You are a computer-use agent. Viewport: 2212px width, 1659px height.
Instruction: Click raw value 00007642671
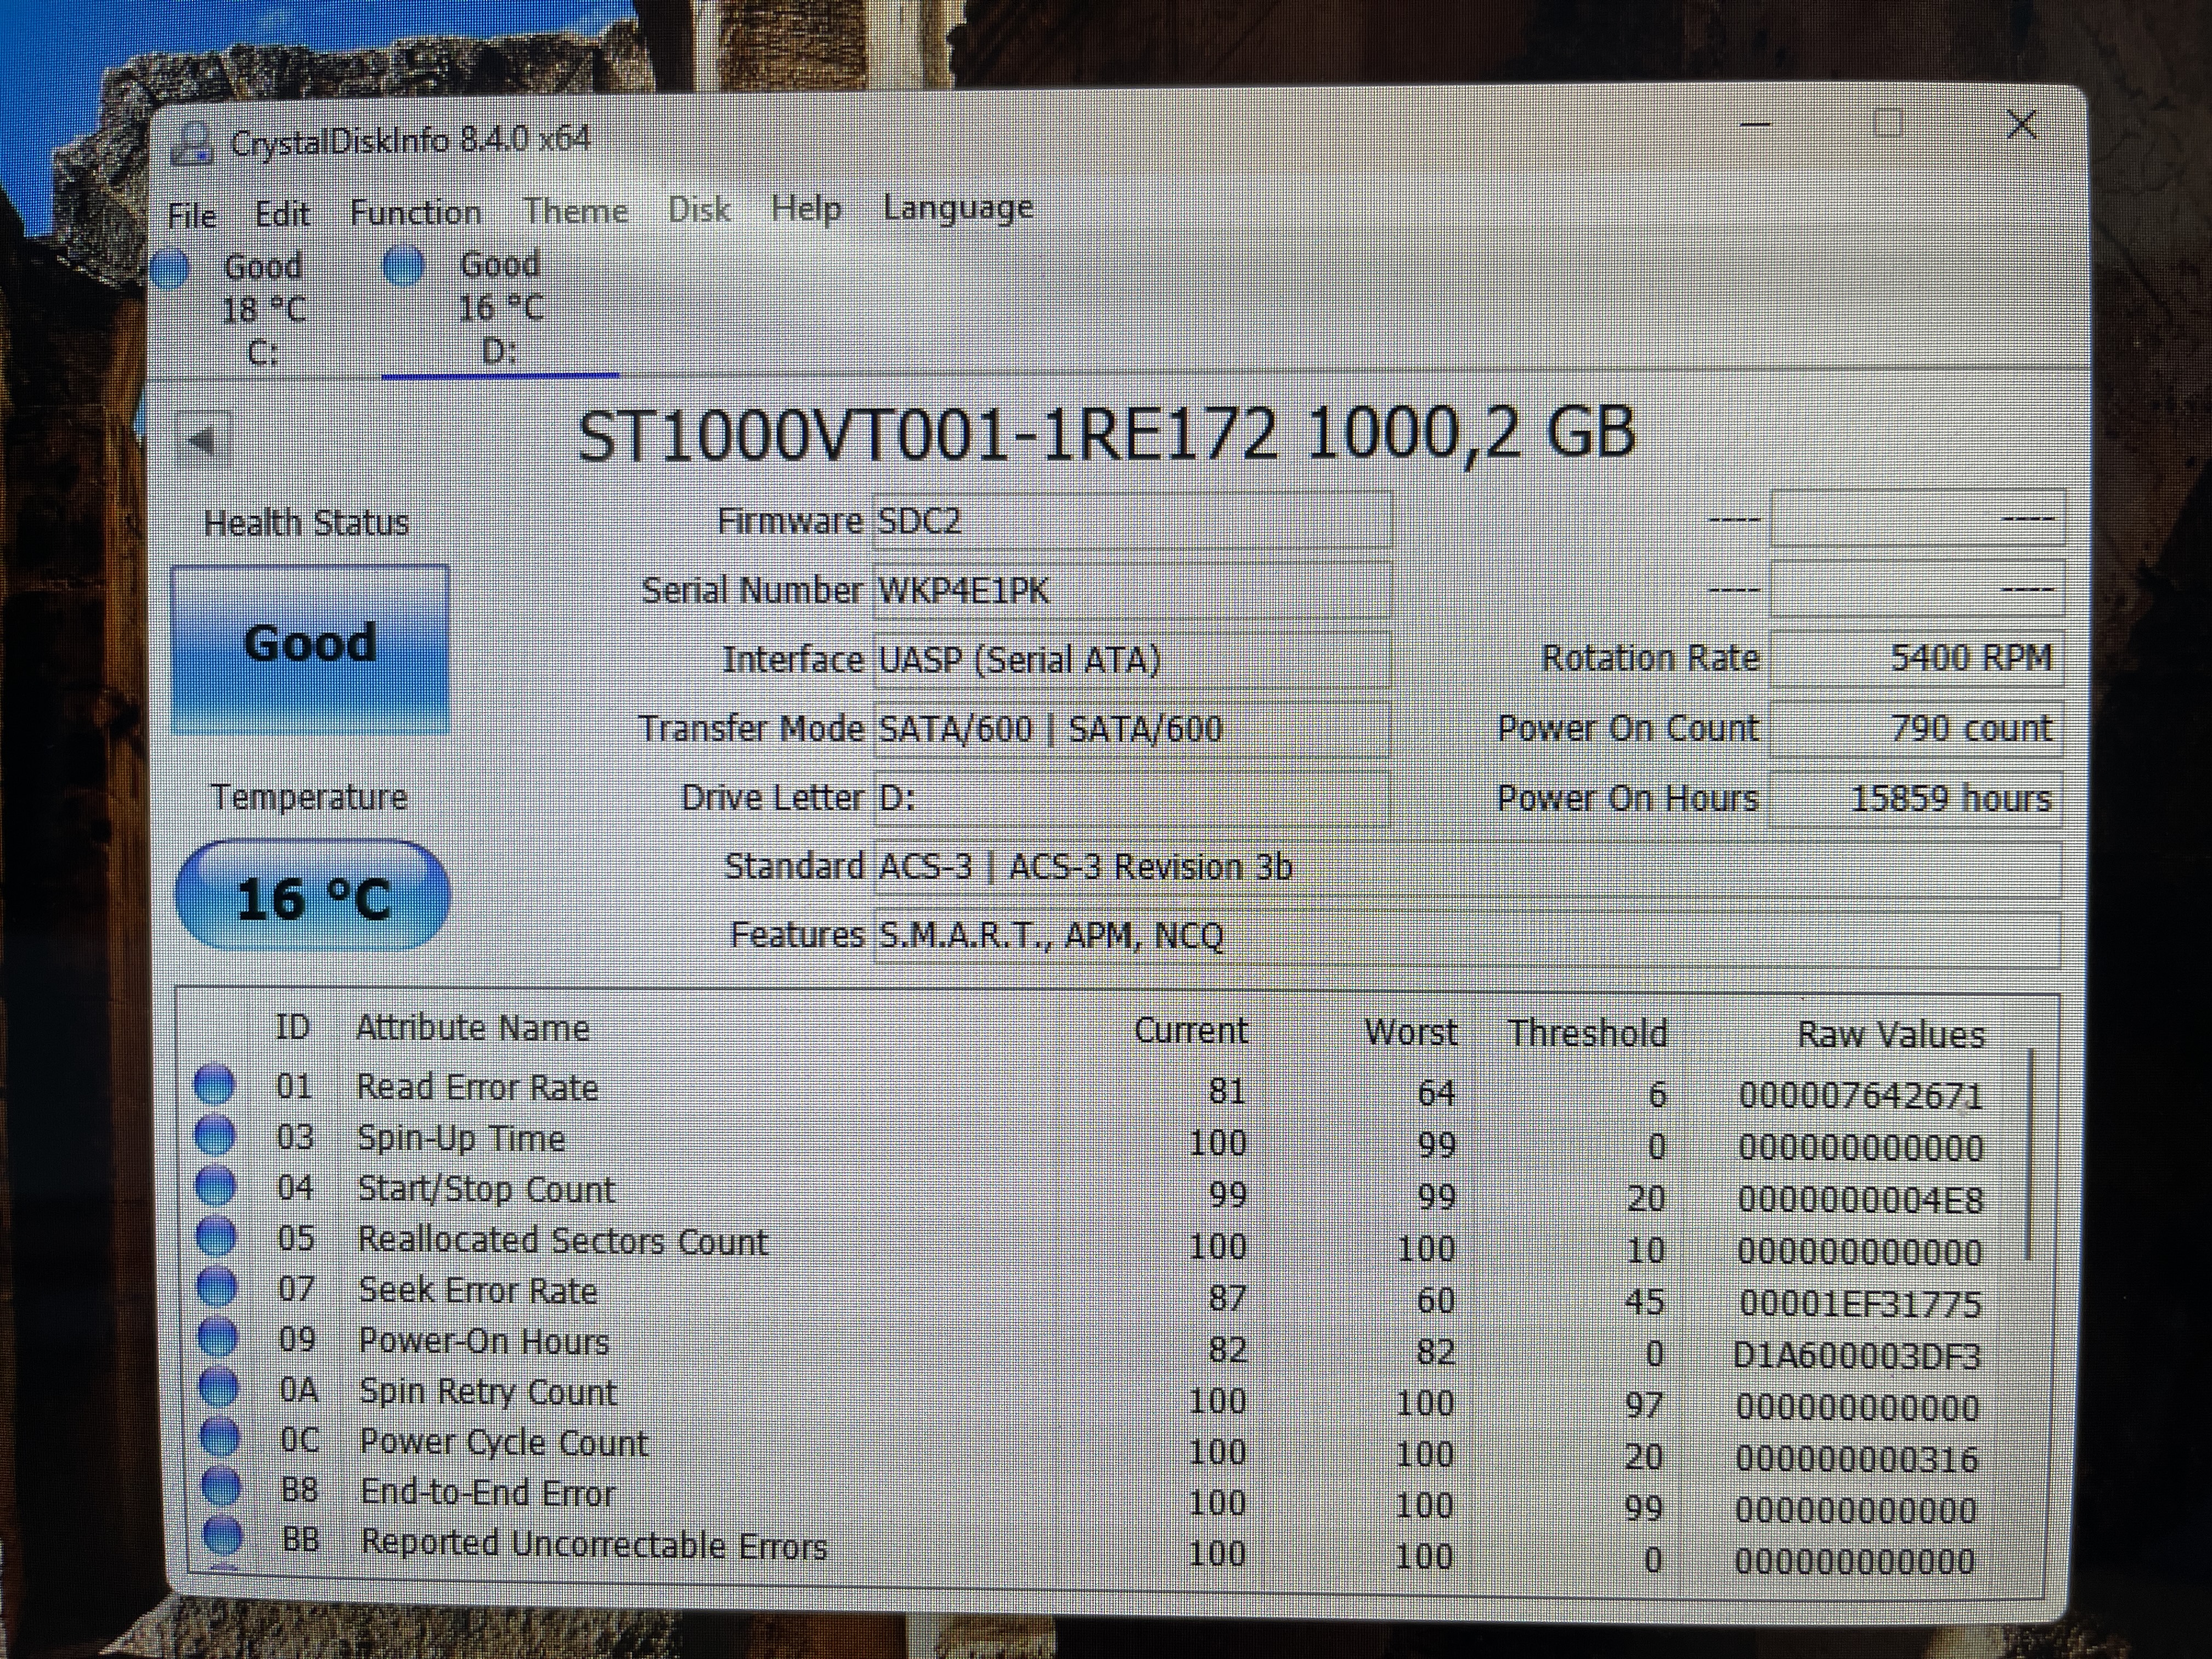[1860, 1095]
